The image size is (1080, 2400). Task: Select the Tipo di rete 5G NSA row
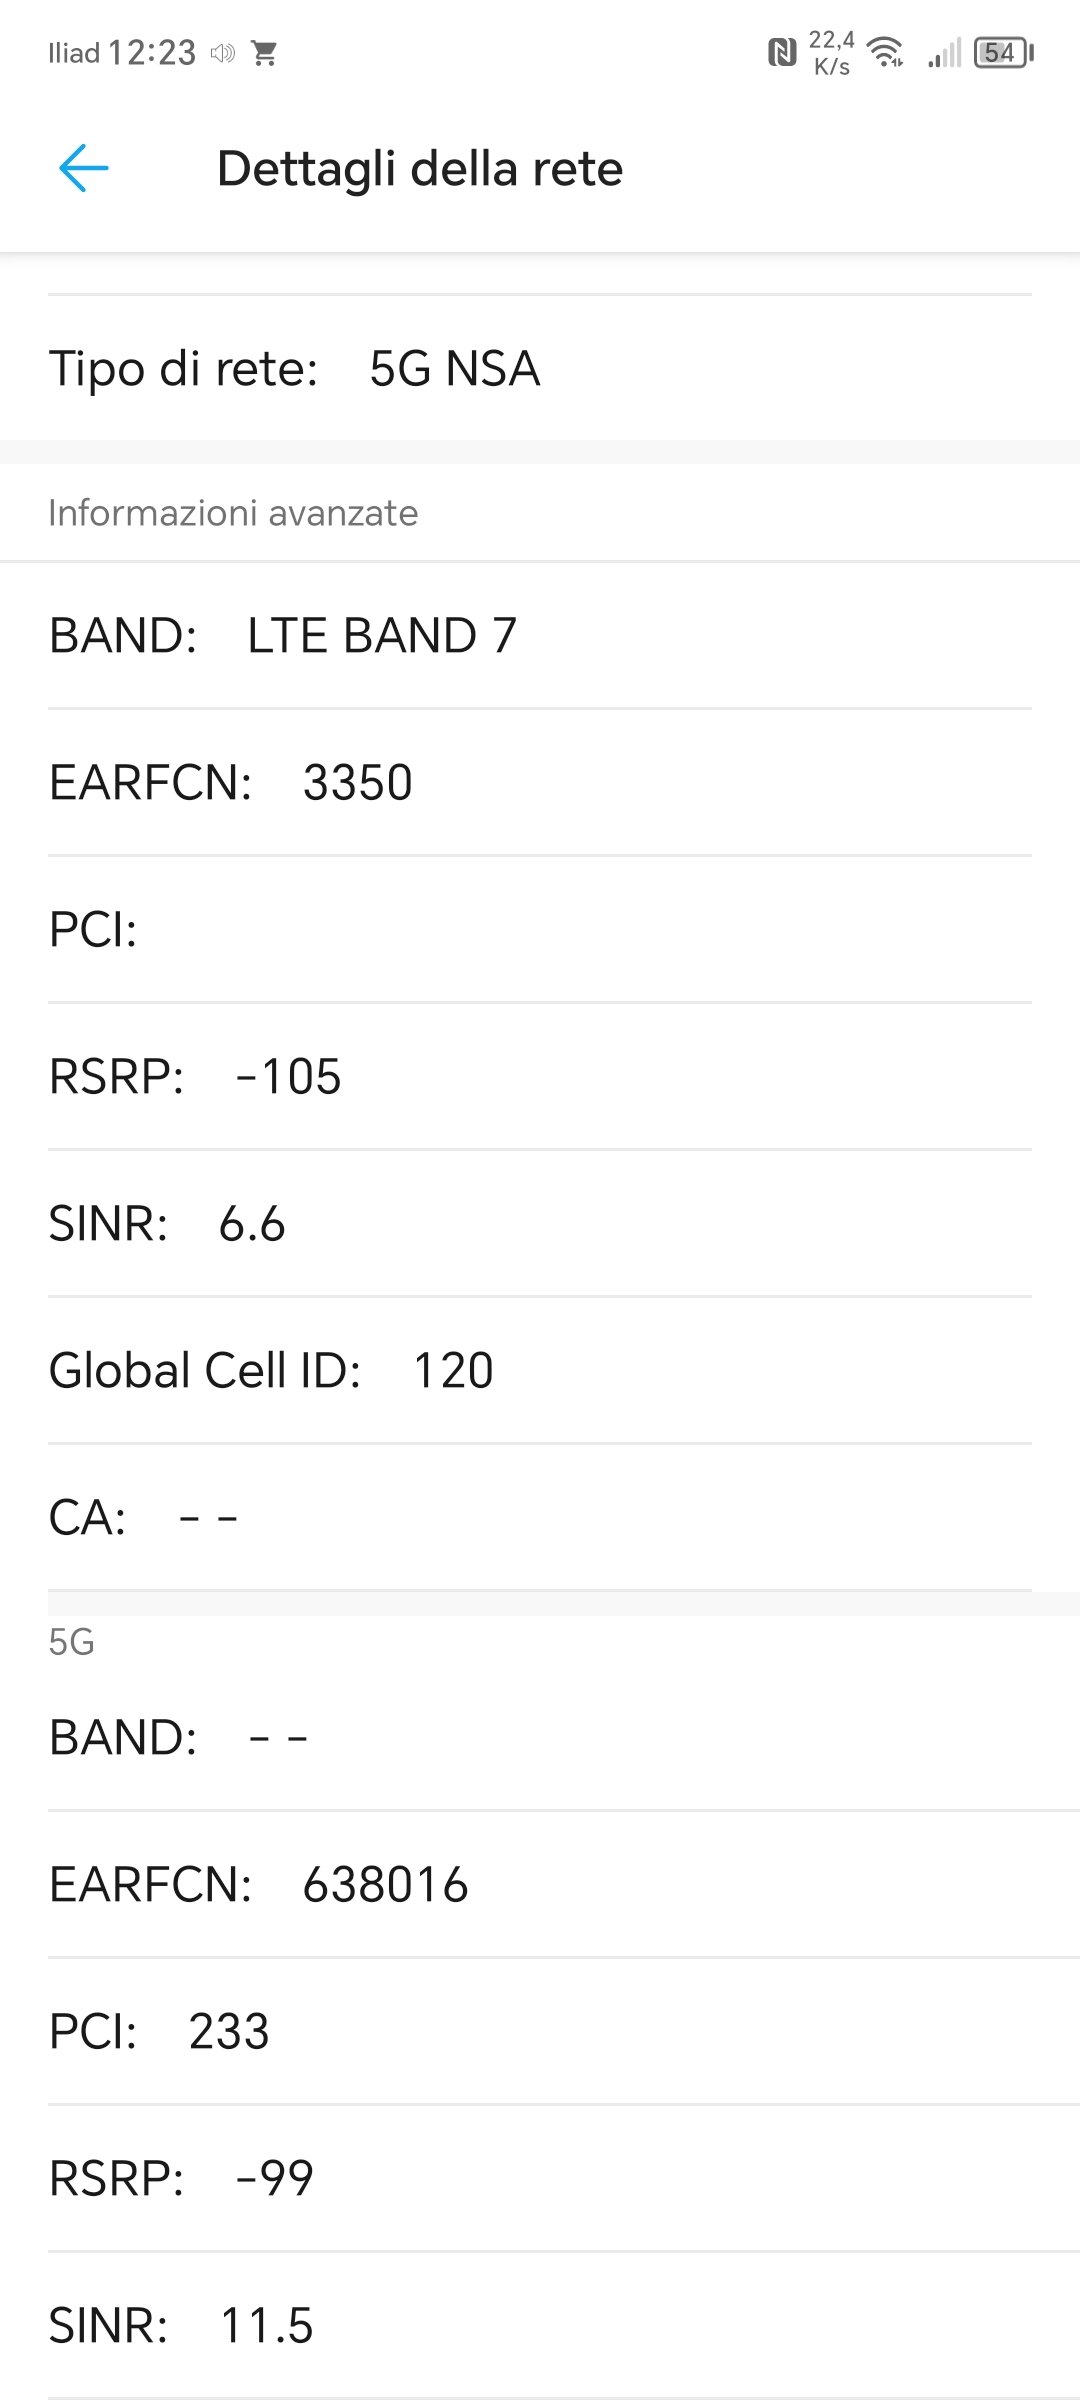(x=540, y=368)
